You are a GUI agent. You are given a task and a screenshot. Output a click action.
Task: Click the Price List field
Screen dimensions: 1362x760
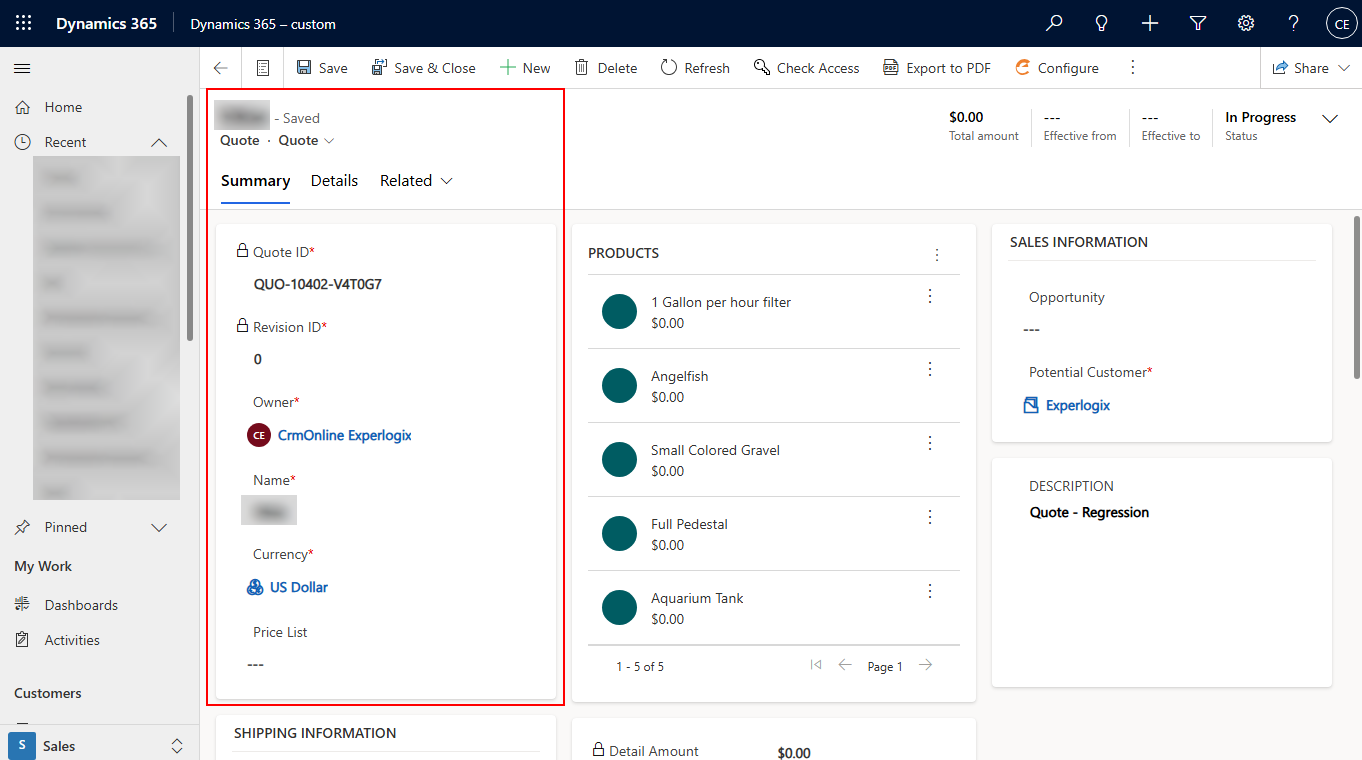(386, 664)
